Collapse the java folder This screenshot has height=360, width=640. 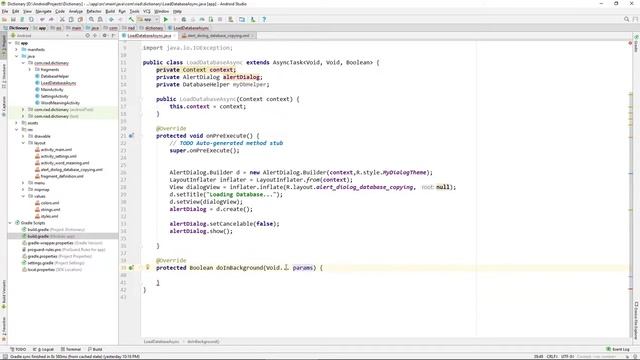pos(16,56)
